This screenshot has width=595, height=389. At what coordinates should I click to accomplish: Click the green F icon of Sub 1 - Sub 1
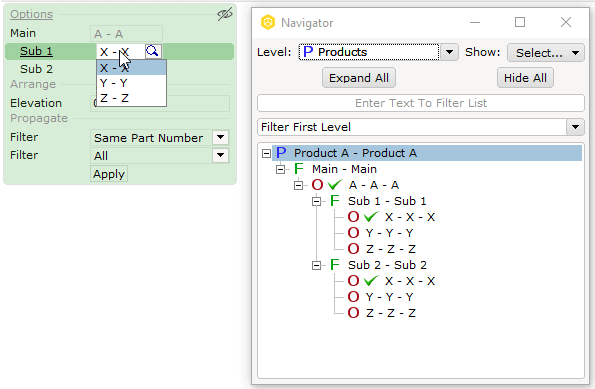click(335, 201)
